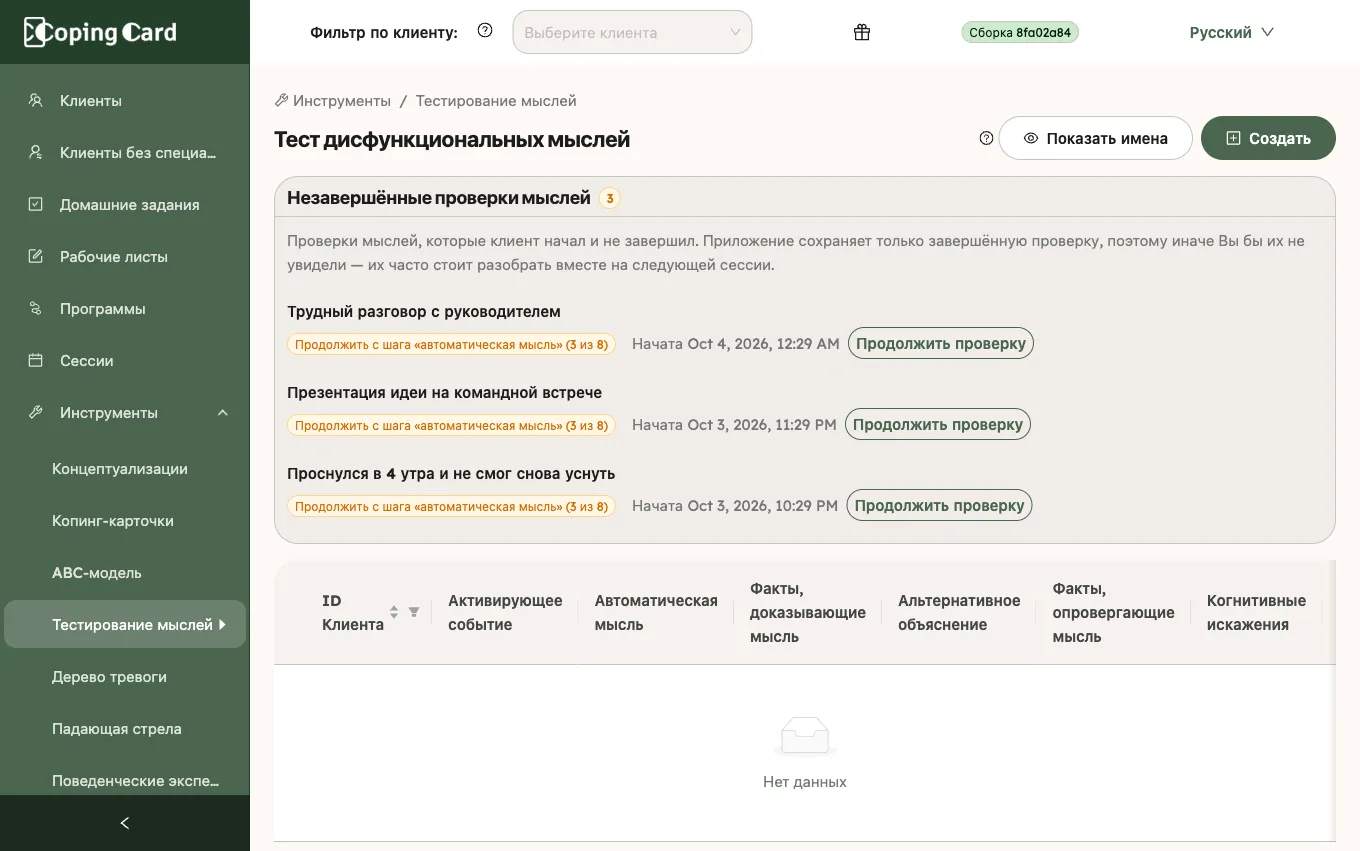Click the Активирующее событие column header
This screenshot has width=1360, height=851.
tap(505, 612)
